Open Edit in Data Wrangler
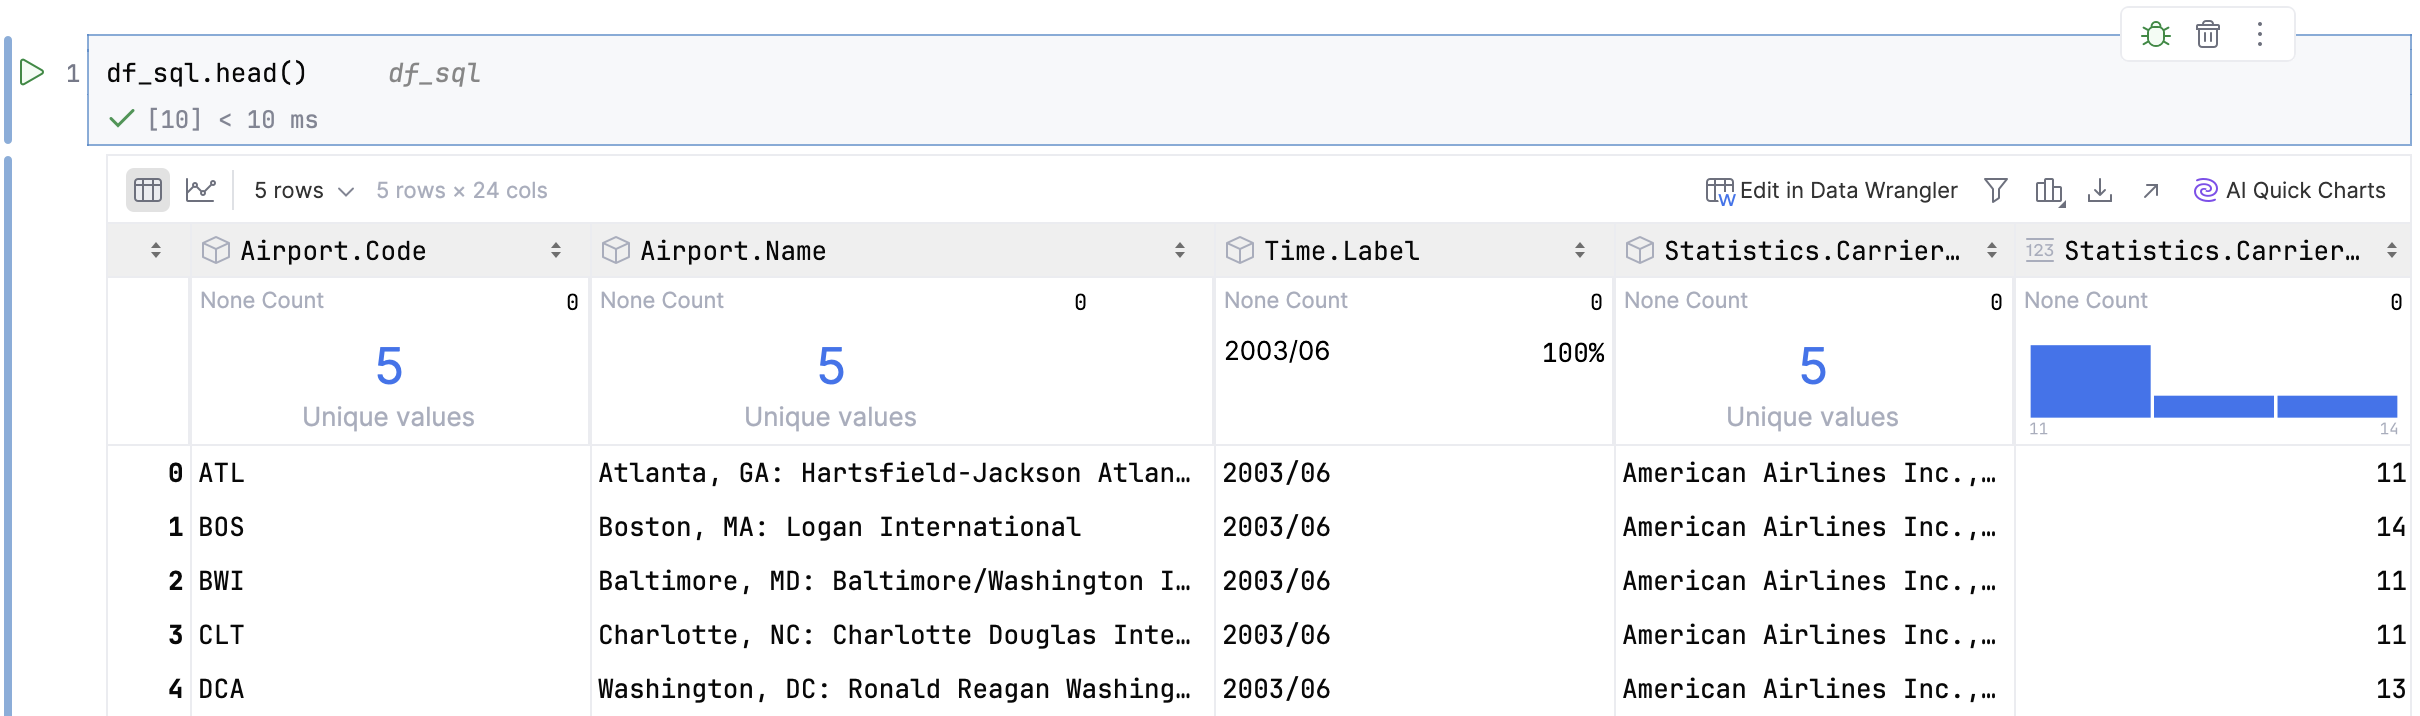This screenshot has height=716, width=2420. point(1831,190)
